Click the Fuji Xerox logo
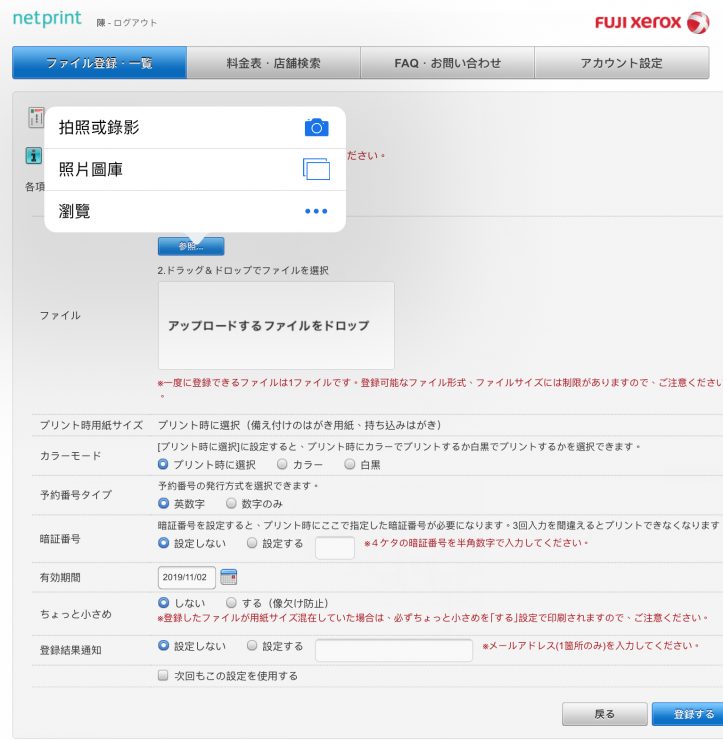The height and width of the screenshot is (740, 723). tap(651, 22)
